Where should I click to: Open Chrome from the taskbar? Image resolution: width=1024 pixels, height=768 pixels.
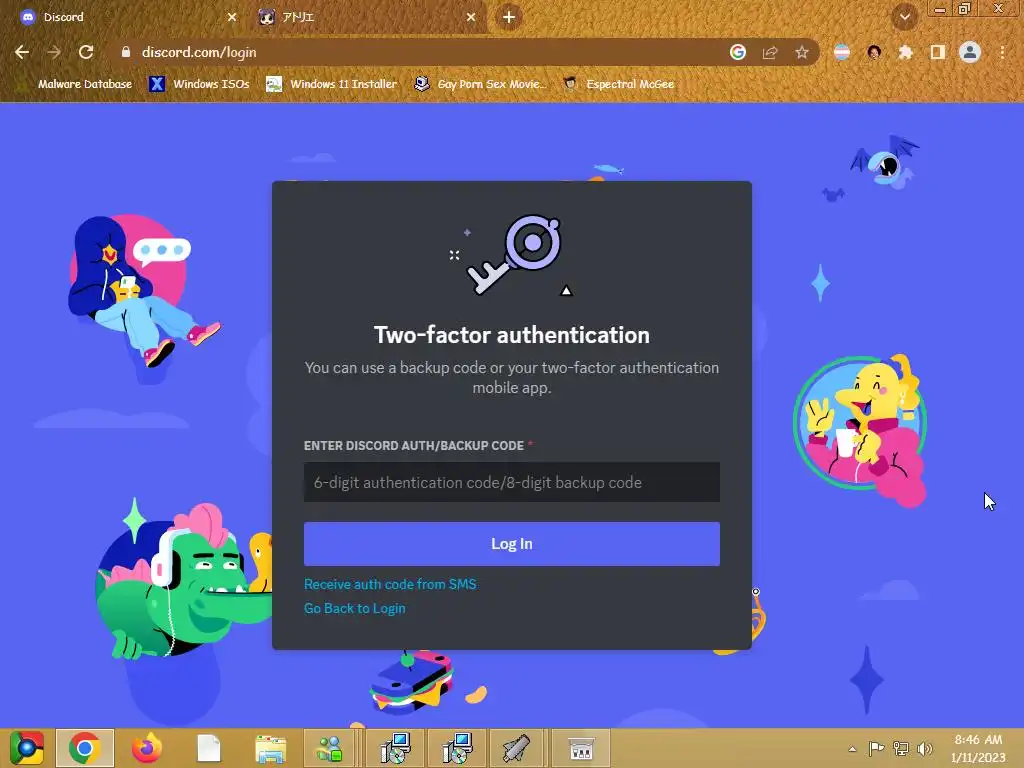pyautogui.click(x=85, y=748)
